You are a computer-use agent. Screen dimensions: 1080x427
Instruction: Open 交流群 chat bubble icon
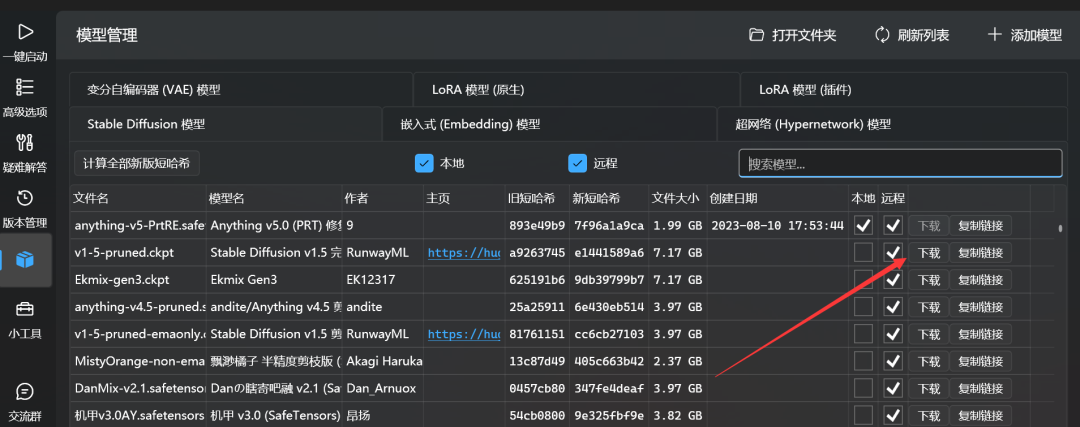25,391
